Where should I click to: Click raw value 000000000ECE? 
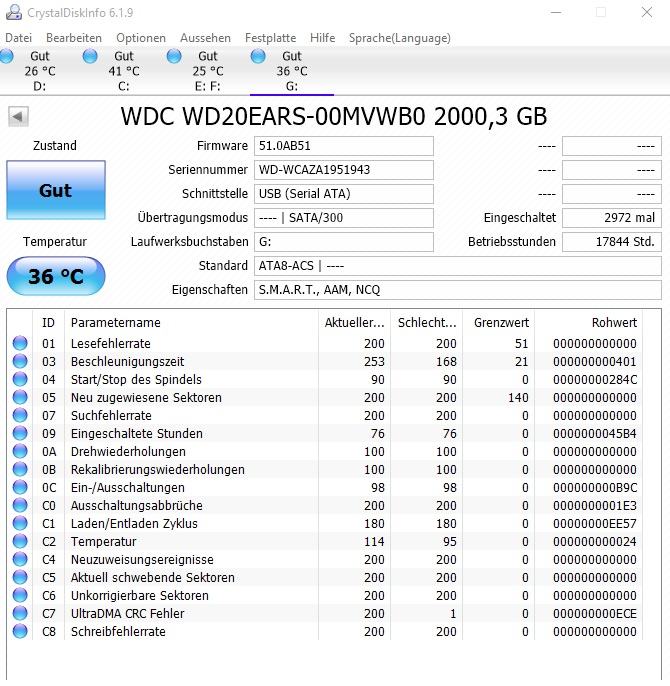click(x=595, y=614)
